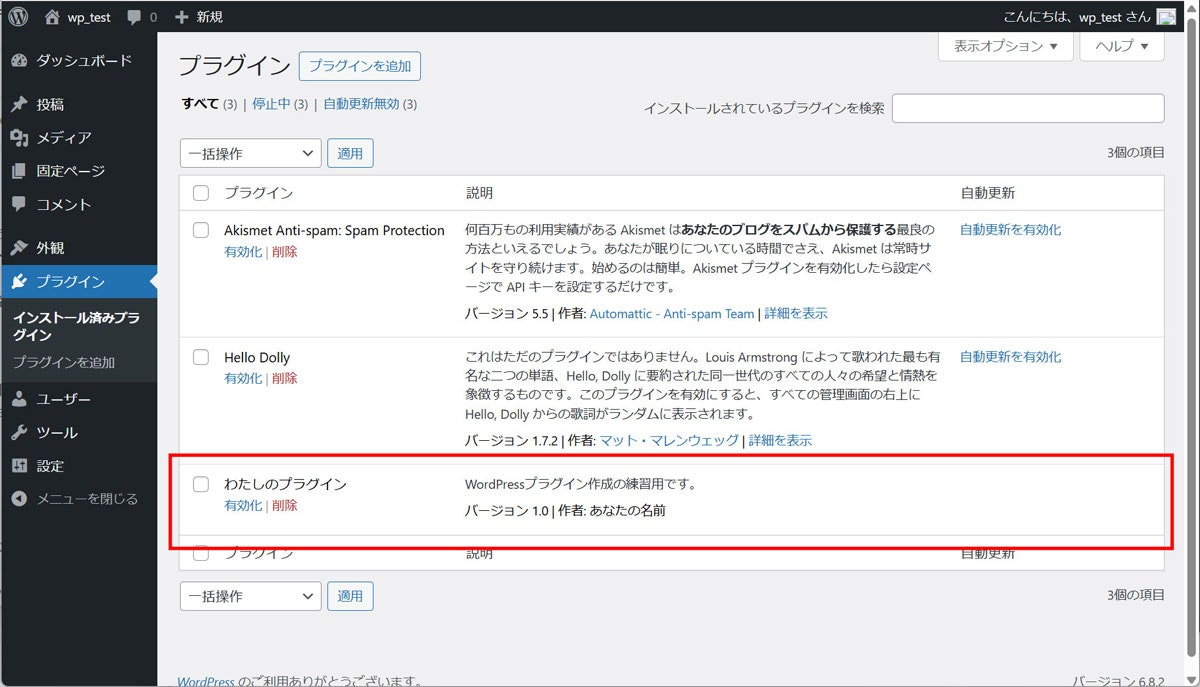Screen dimensions: 1200x687
Task: Check the わたしのプラグイン checkbox
Action: pos(201,484)
